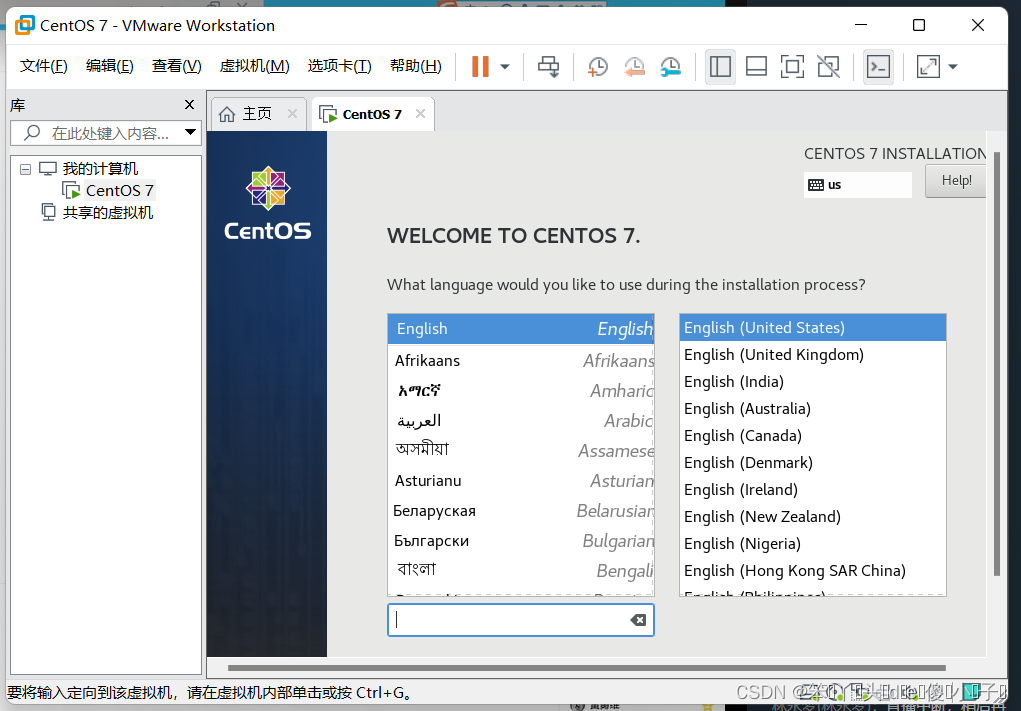
Task: Maximize the VMware Workstation window
Action: pyautogui.click(x=919, y=25)
